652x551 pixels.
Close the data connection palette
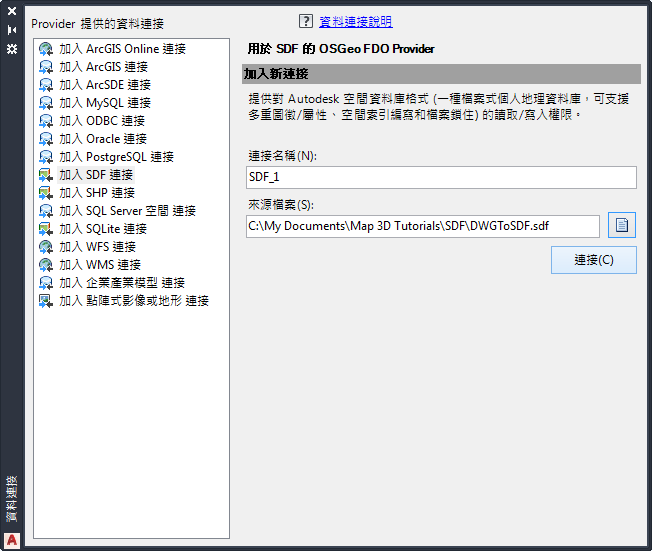(x=12, y=11)
